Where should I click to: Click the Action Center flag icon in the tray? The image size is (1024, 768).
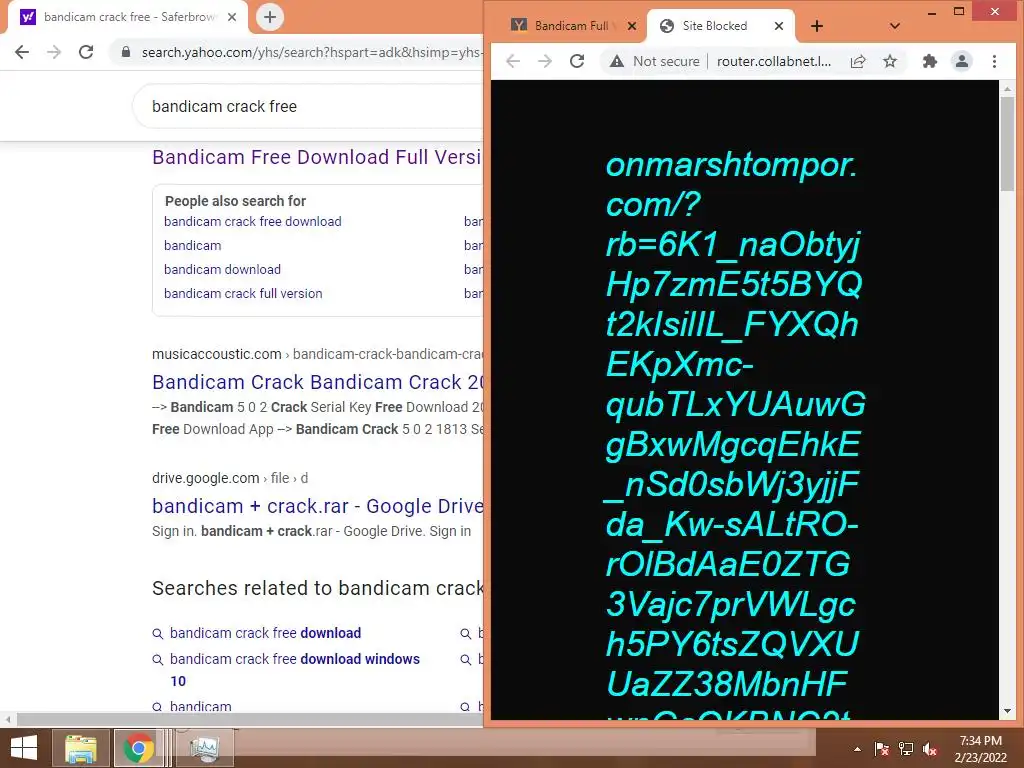coord(881,749)
